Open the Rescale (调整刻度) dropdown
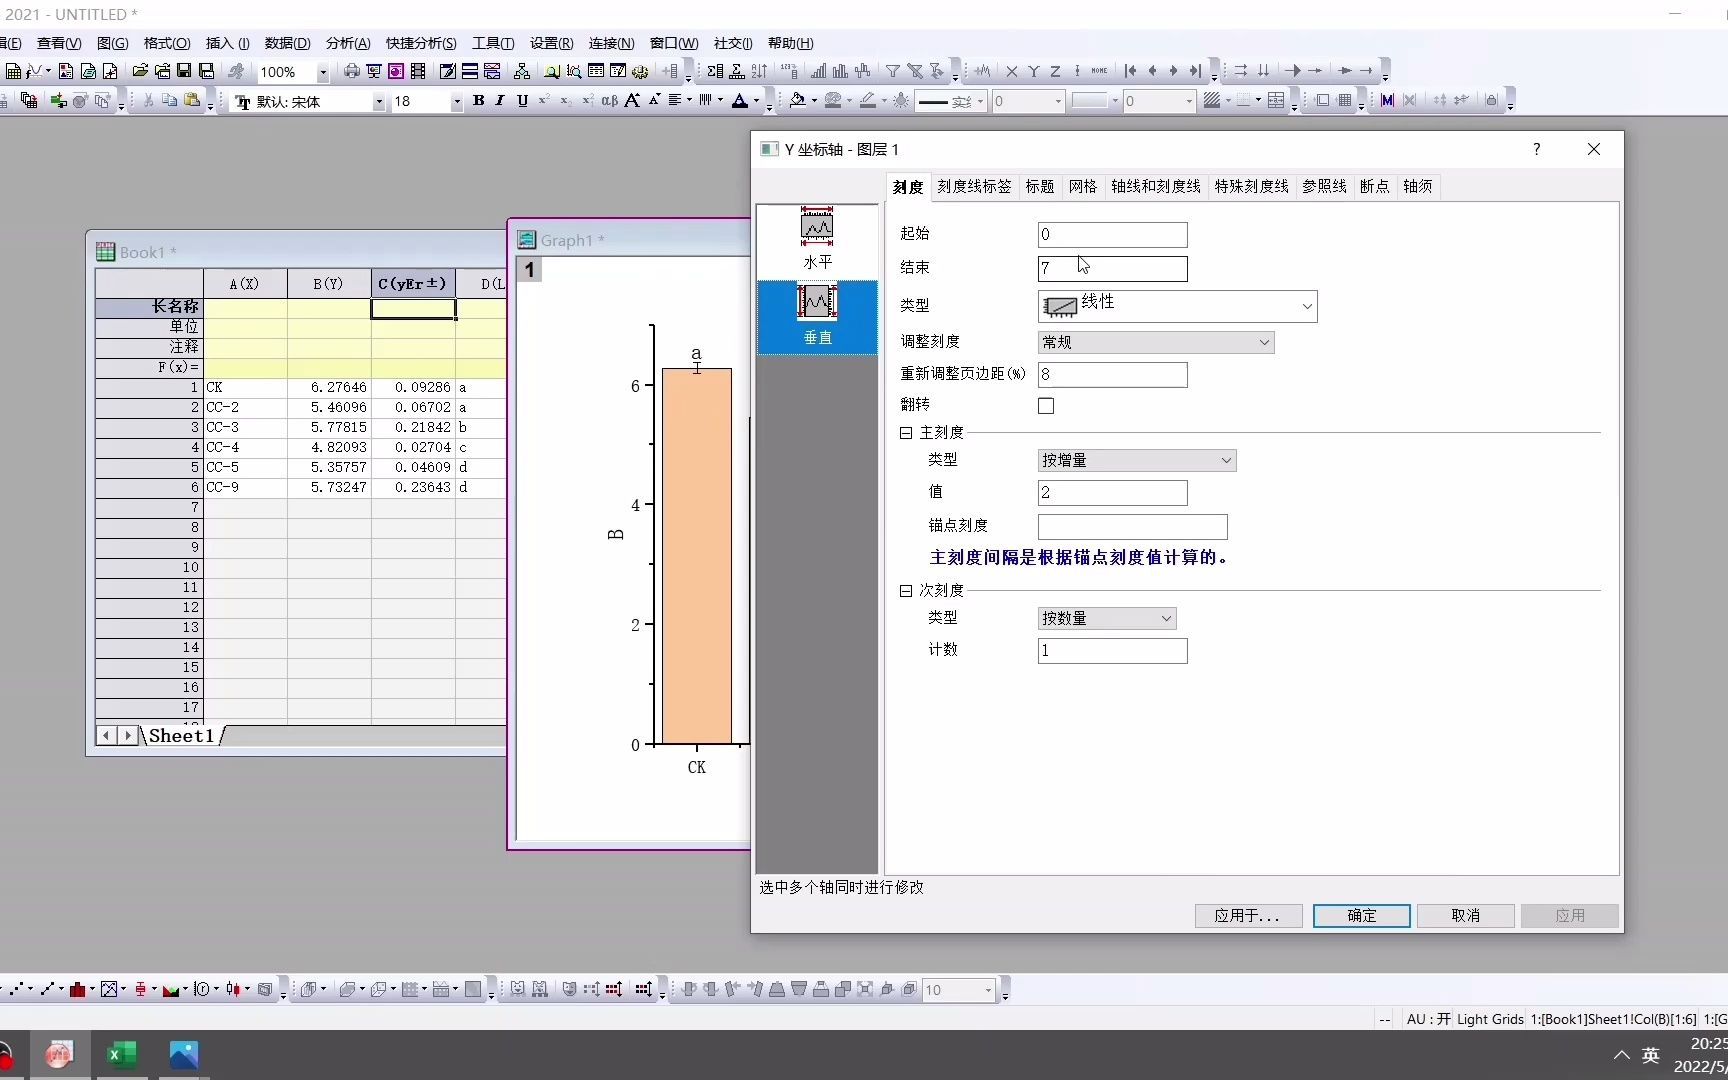Image resolution: width=1728 pixels, height=1080 pixels. [1156, 342]
